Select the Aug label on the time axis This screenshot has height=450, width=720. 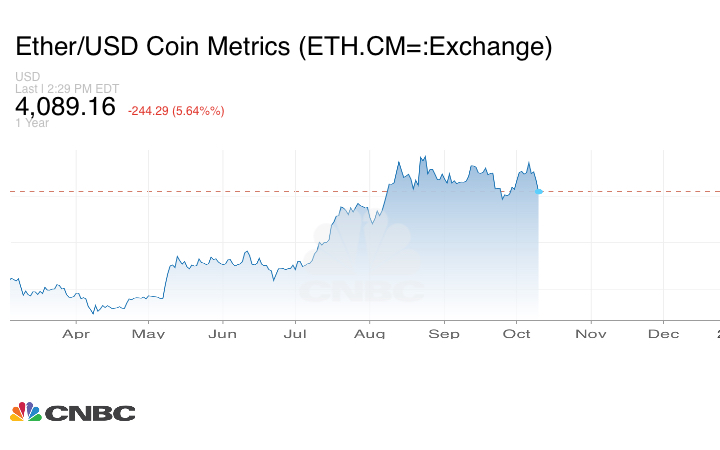(369, 334)
